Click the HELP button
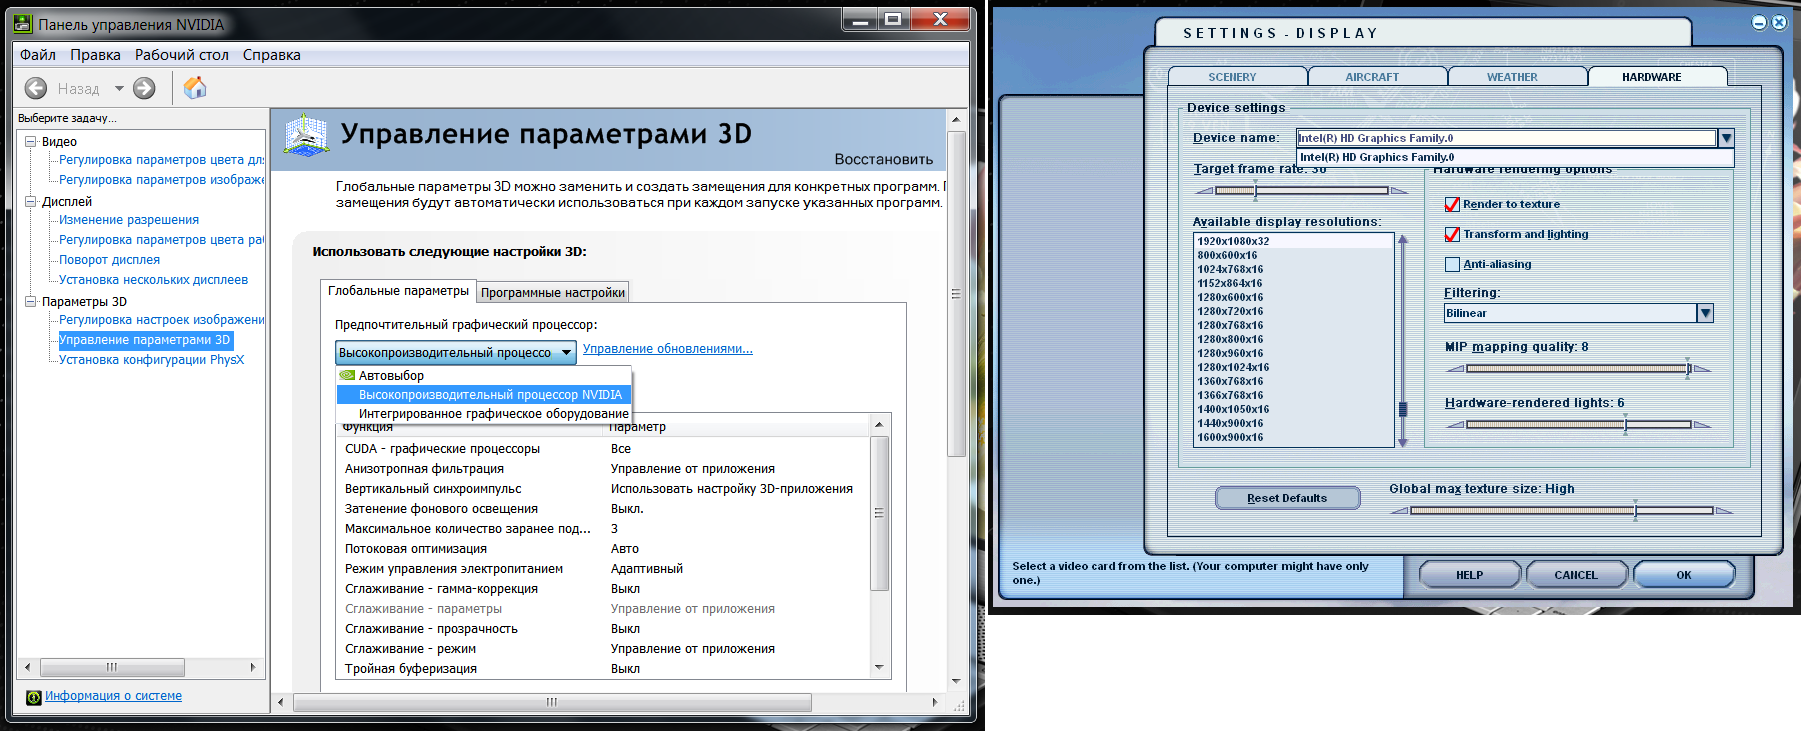1802x734 pixels. [x=1469, y=575]
